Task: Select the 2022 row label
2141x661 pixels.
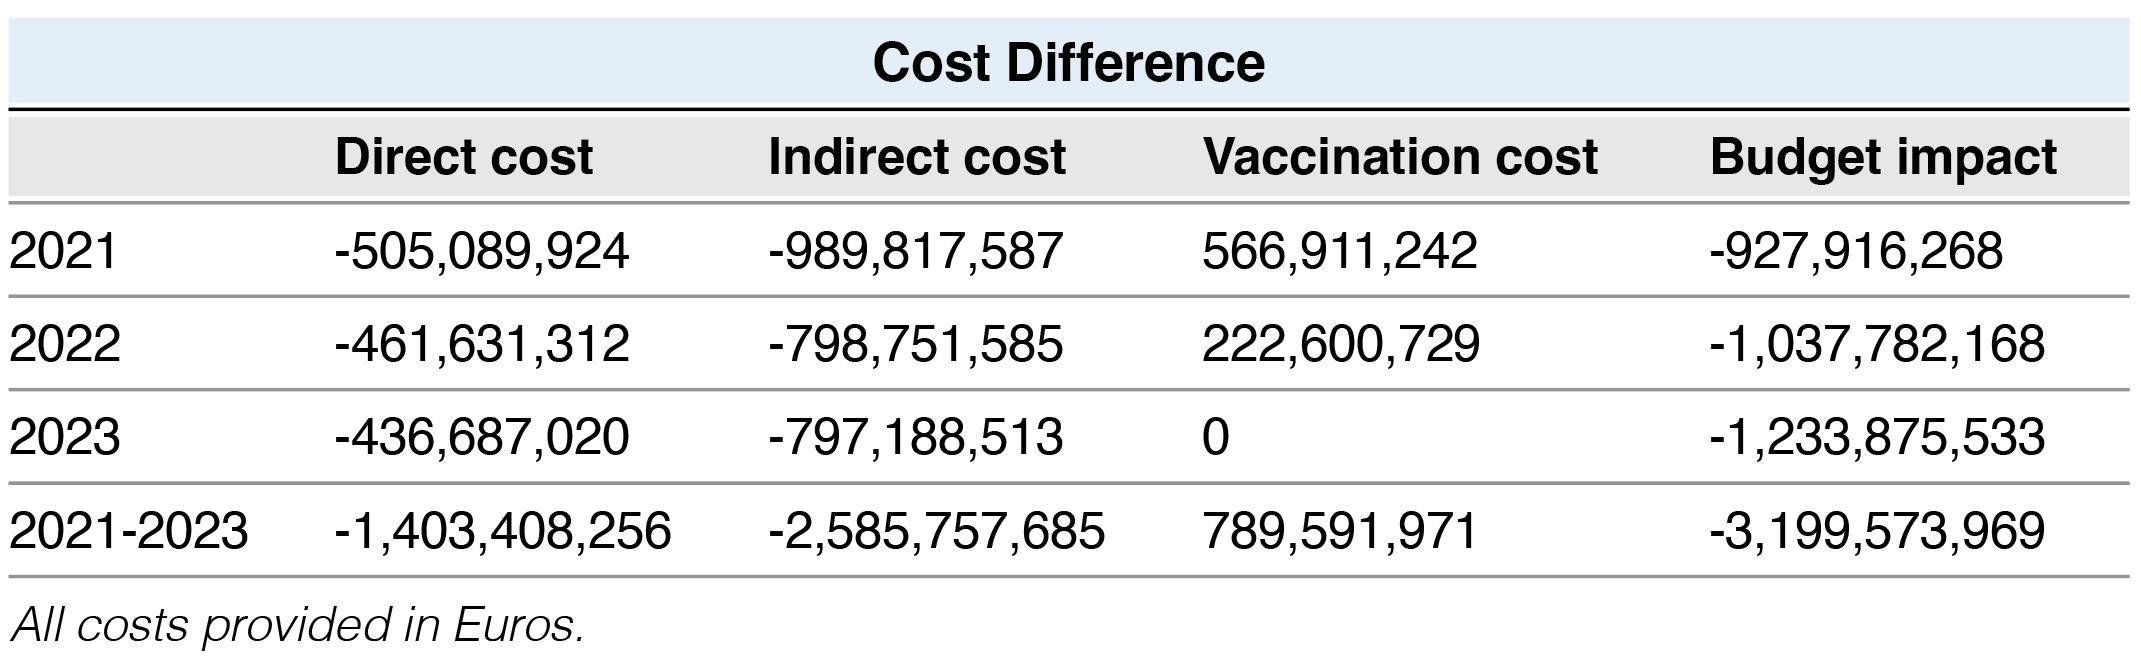Action: click(x=65, y=343)
